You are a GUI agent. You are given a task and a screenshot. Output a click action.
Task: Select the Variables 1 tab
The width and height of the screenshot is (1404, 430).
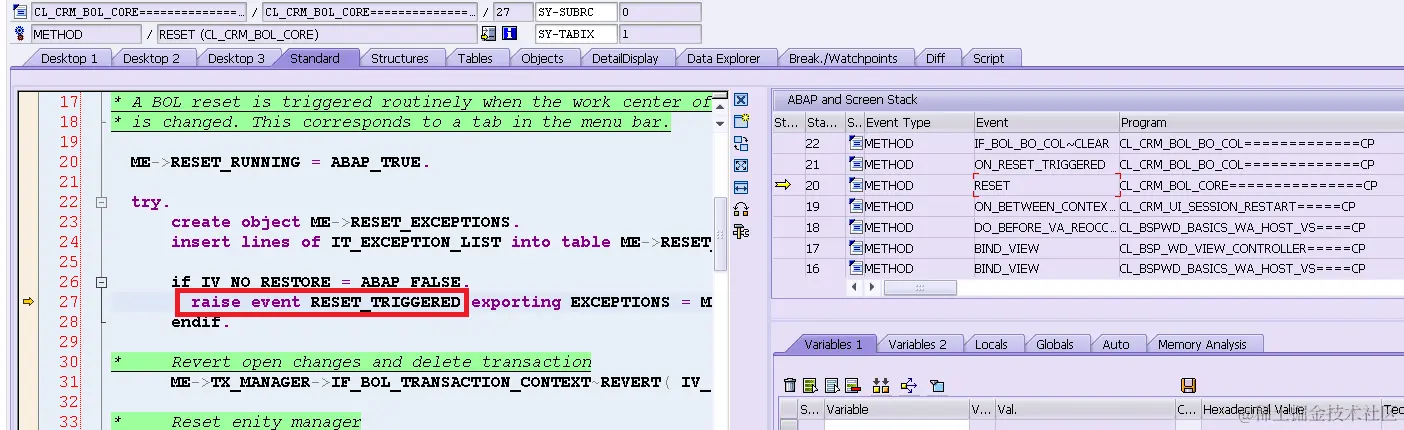click(x=833, y=344)
